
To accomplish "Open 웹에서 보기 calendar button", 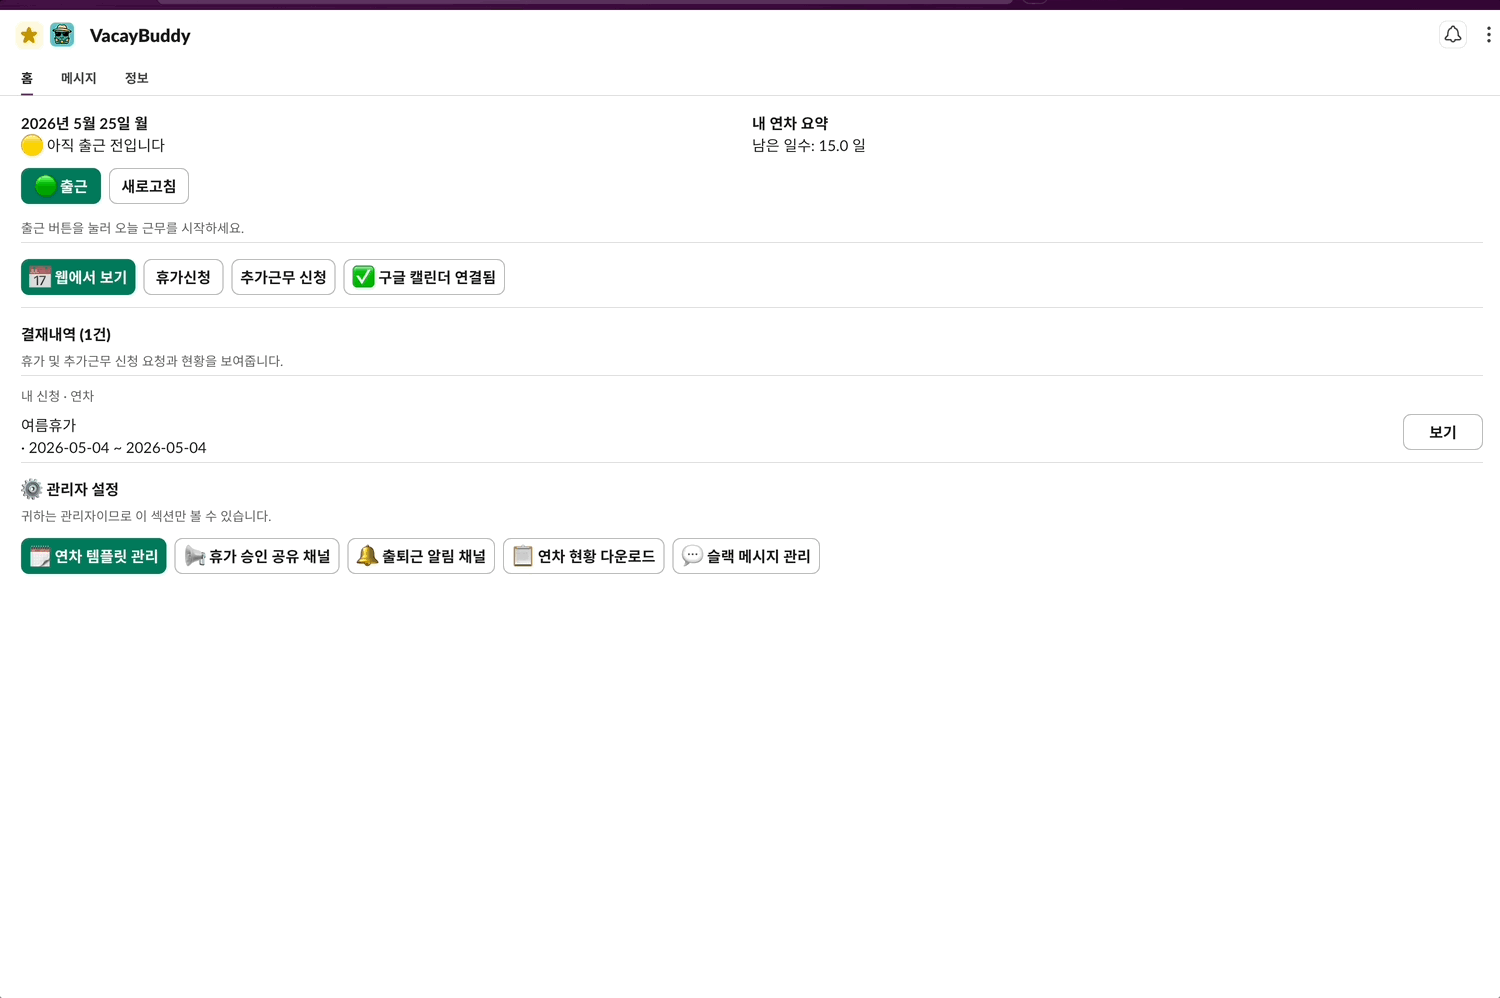I will click(x=78, y=277).
